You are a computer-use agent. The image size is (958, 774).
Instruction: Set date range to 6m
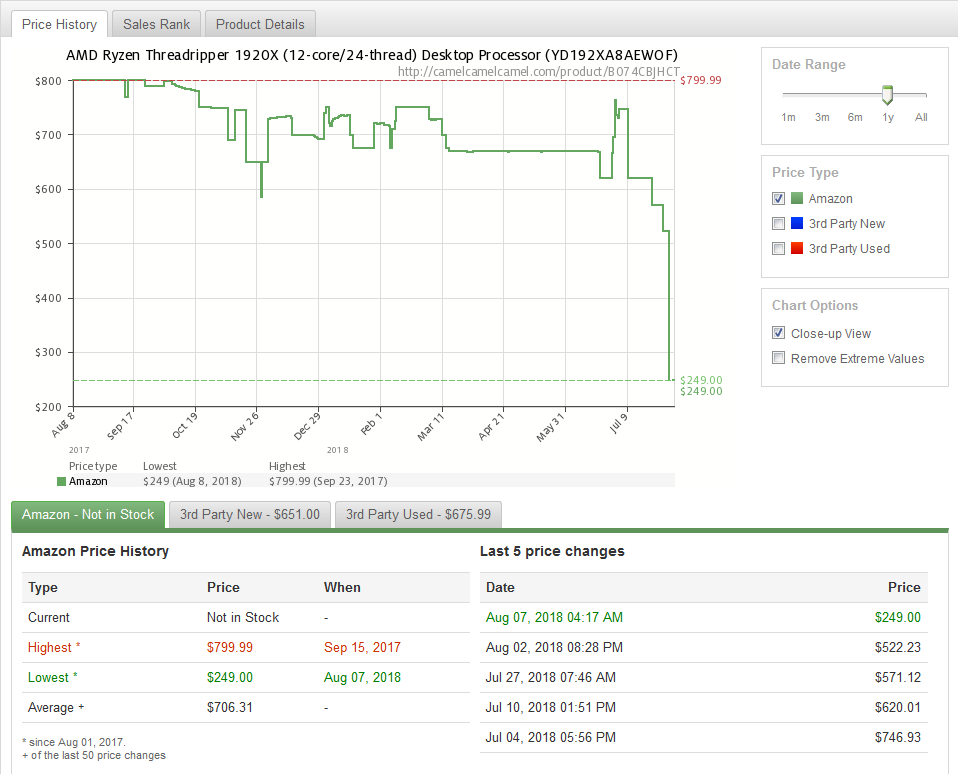855,117
